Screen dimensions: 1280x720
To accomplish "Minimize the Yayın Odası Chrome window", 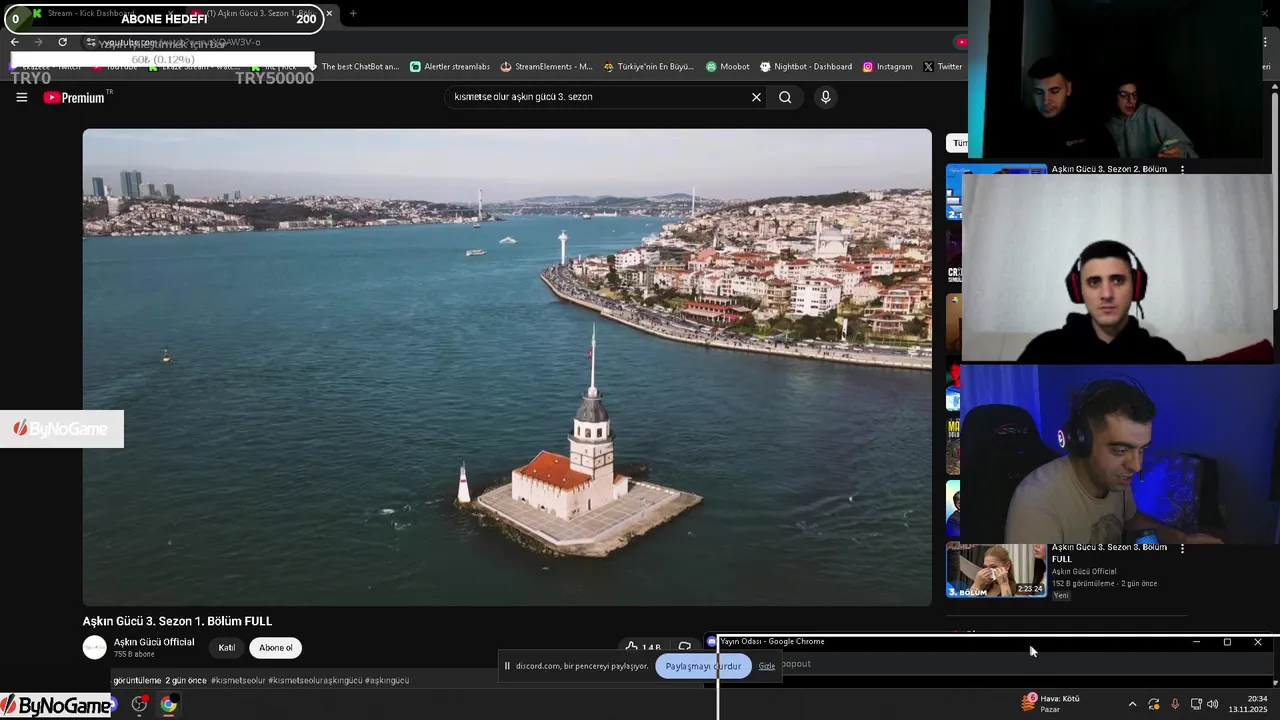I will pos(1196,642).
